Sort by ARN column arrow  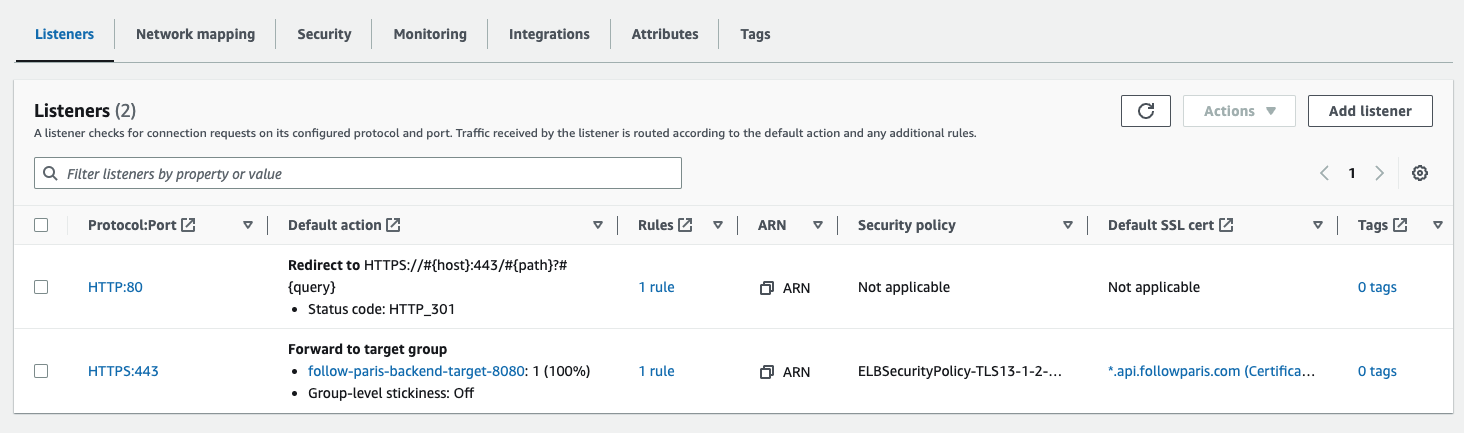coord(818,225)
